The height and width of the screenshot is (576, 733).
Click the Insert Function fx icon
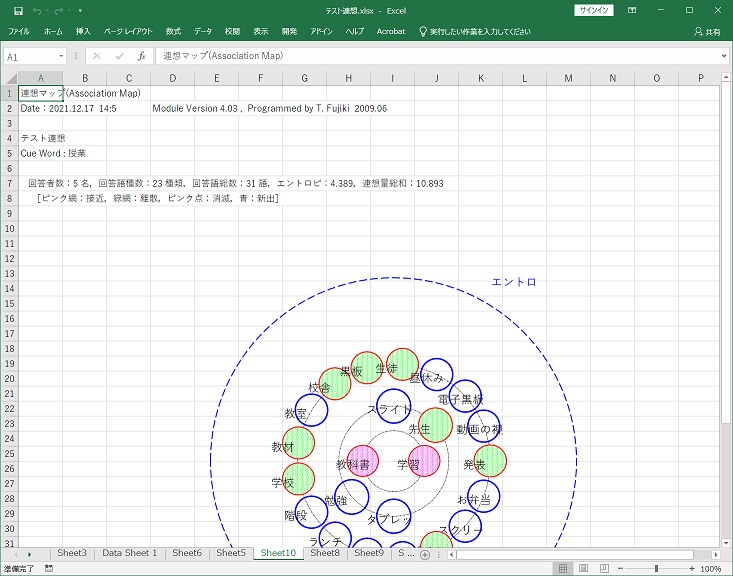tap(142, 57)
